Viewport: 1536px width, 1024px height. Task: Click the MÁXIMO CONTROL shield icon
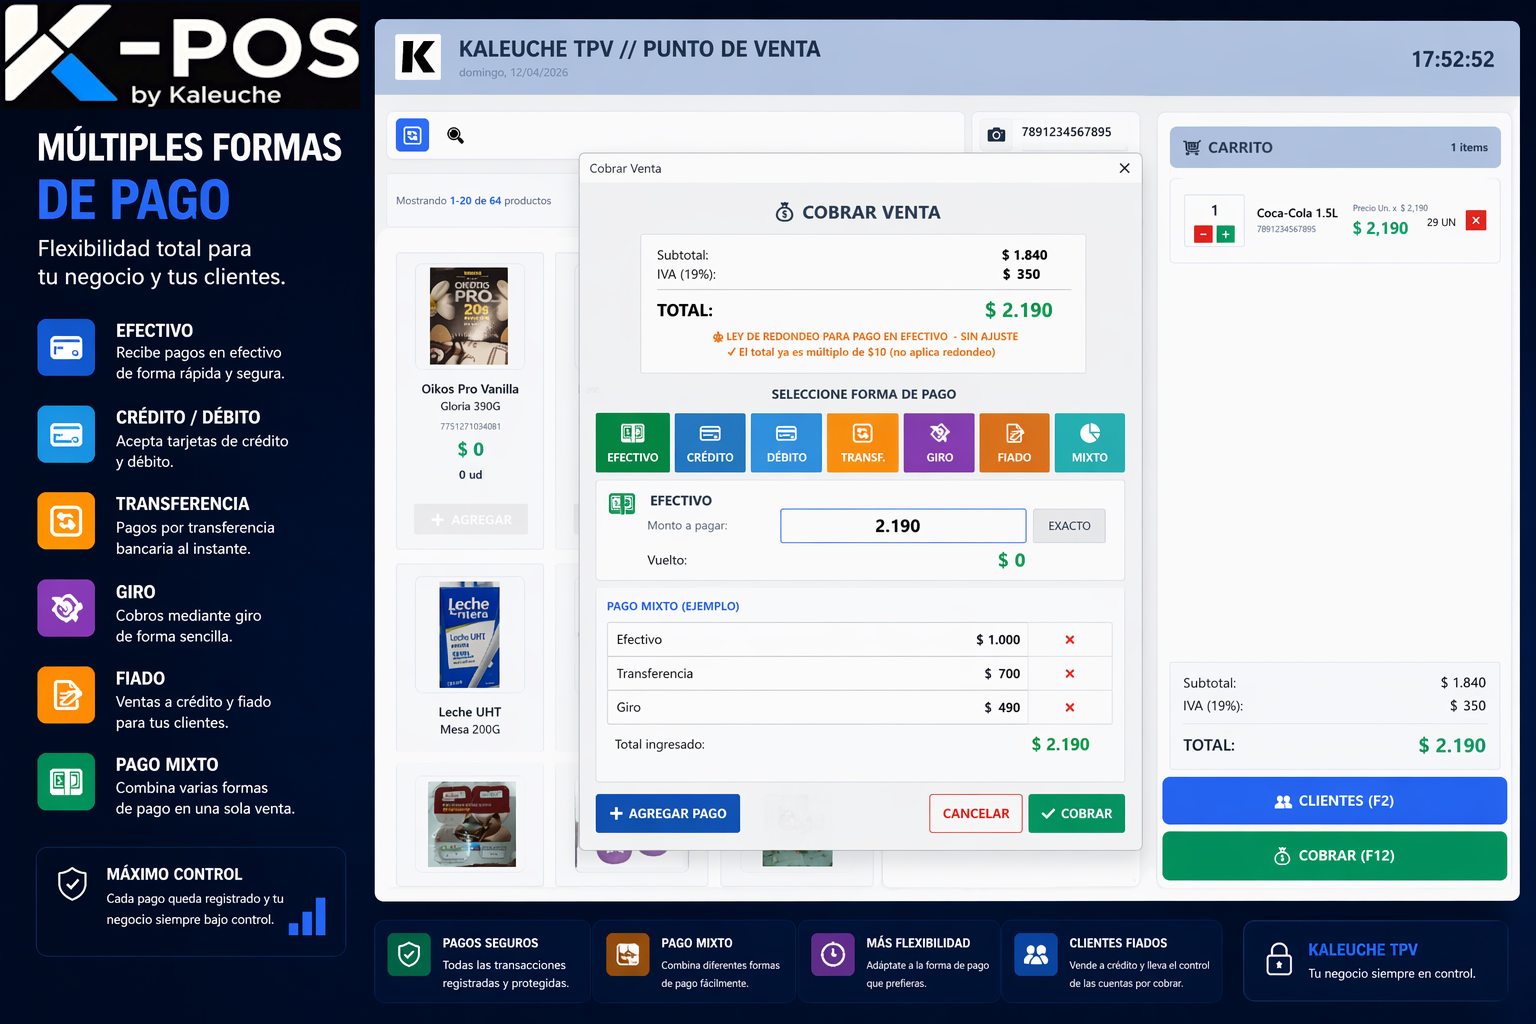pyautogui.click(x=72, y=884)
